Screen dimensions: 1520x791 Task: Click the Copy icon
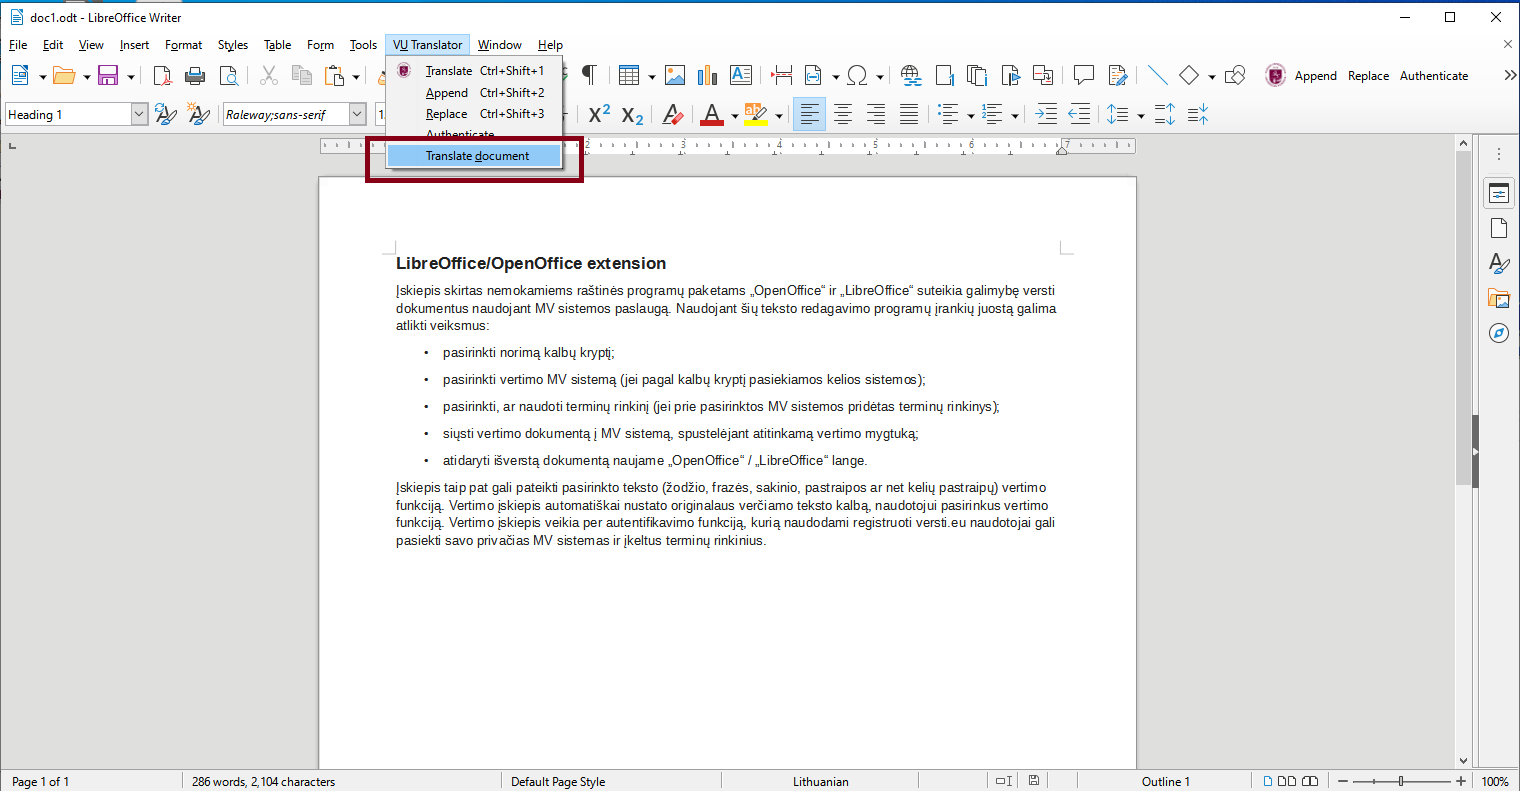(301, 76)
